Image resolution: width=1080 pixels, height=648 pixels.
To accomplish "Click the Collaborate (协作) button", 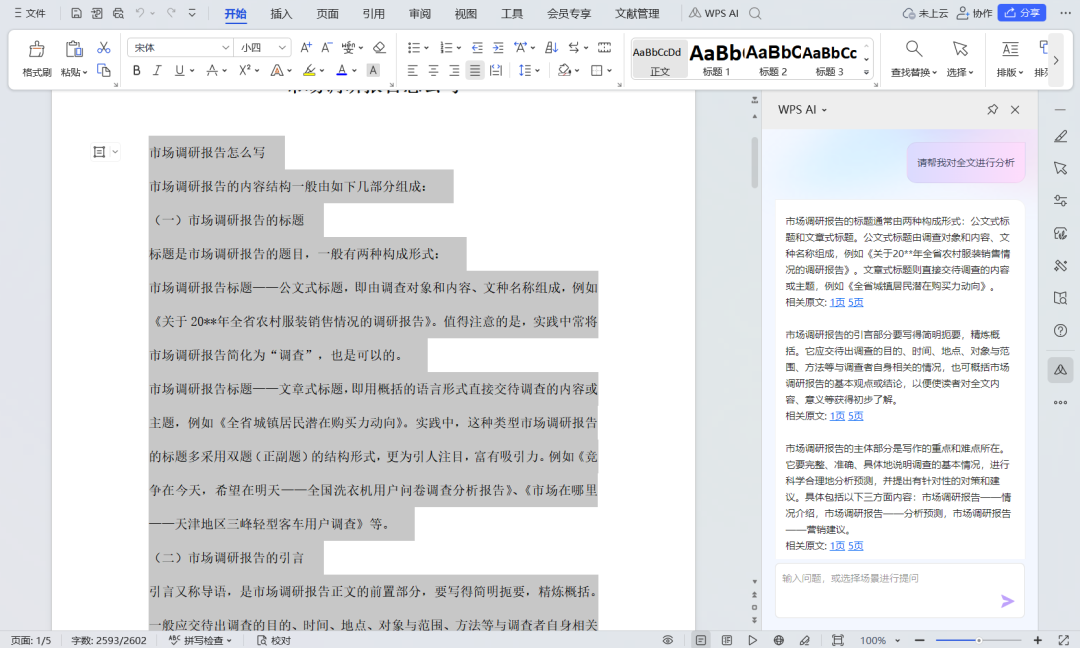I will point(975,13).
